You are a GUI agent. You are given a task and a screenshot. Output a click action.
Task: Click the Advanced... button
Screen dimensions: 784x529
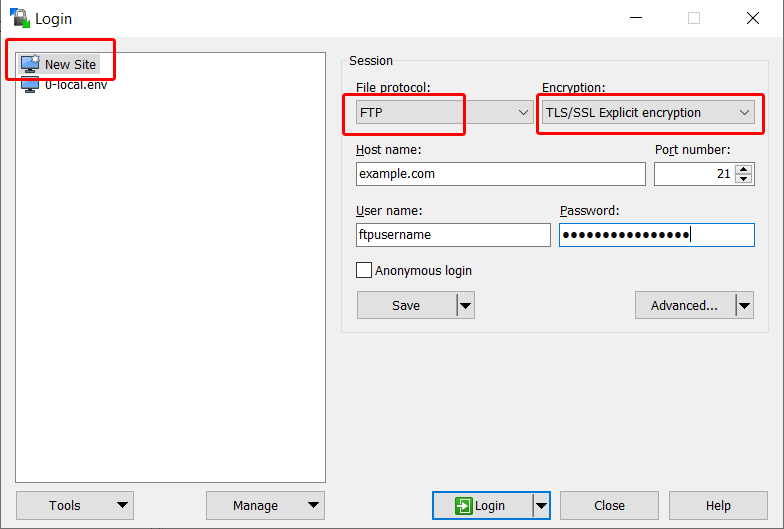tap(685, 305)
